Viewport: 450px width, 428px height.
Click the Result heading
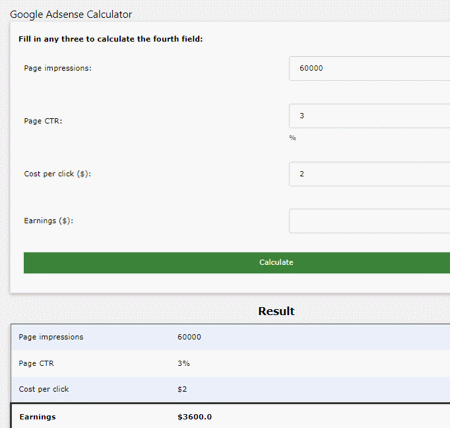pyautogui.click(x=276, y=311)
